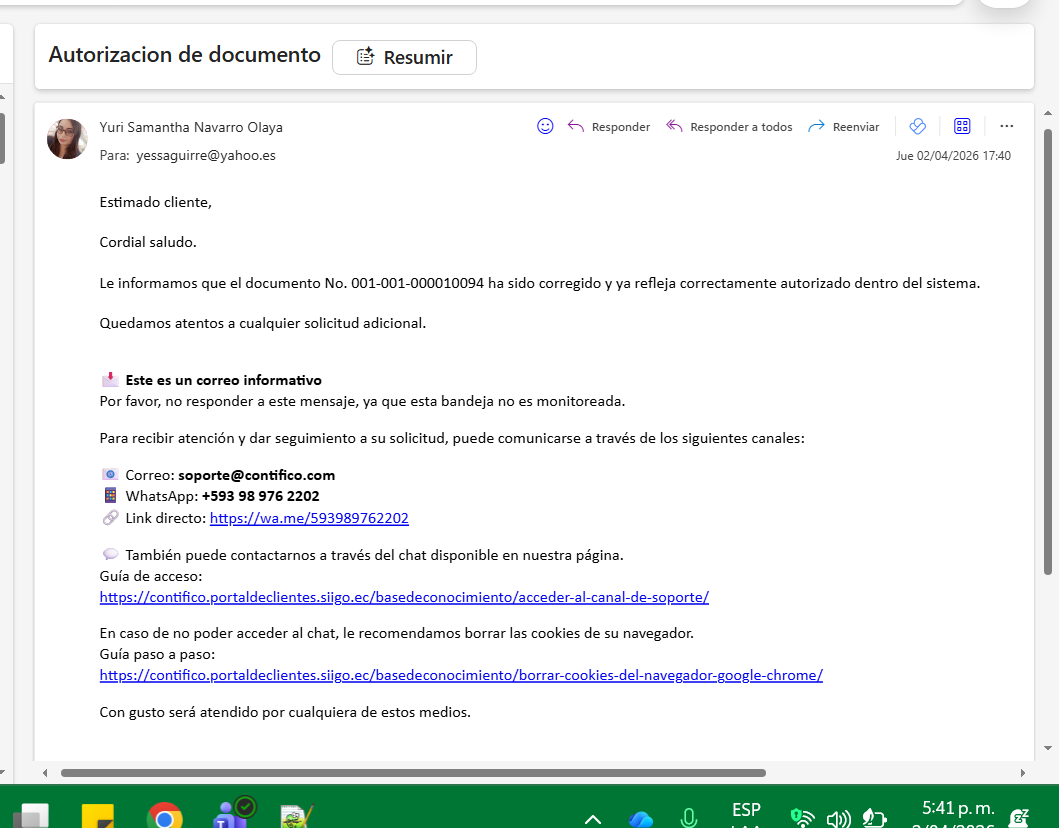The image size is (1059, 828).
Task: Click sender Yuri Samantha Navarro Olaya's profile photo
Action: coord(67,139)
